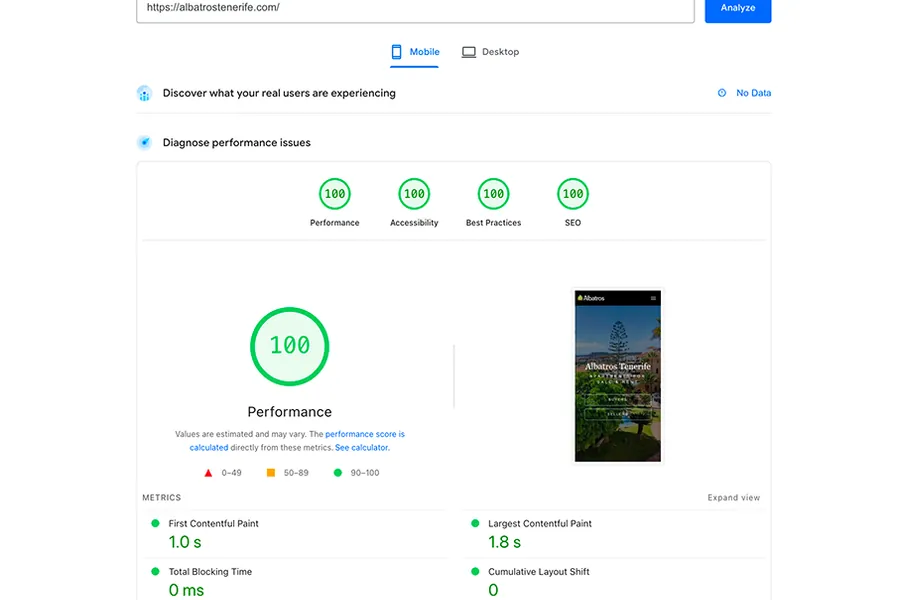Click the desktop monitor icon
Image resolution: width=900 pixels, height=600 pixels.
469,52
